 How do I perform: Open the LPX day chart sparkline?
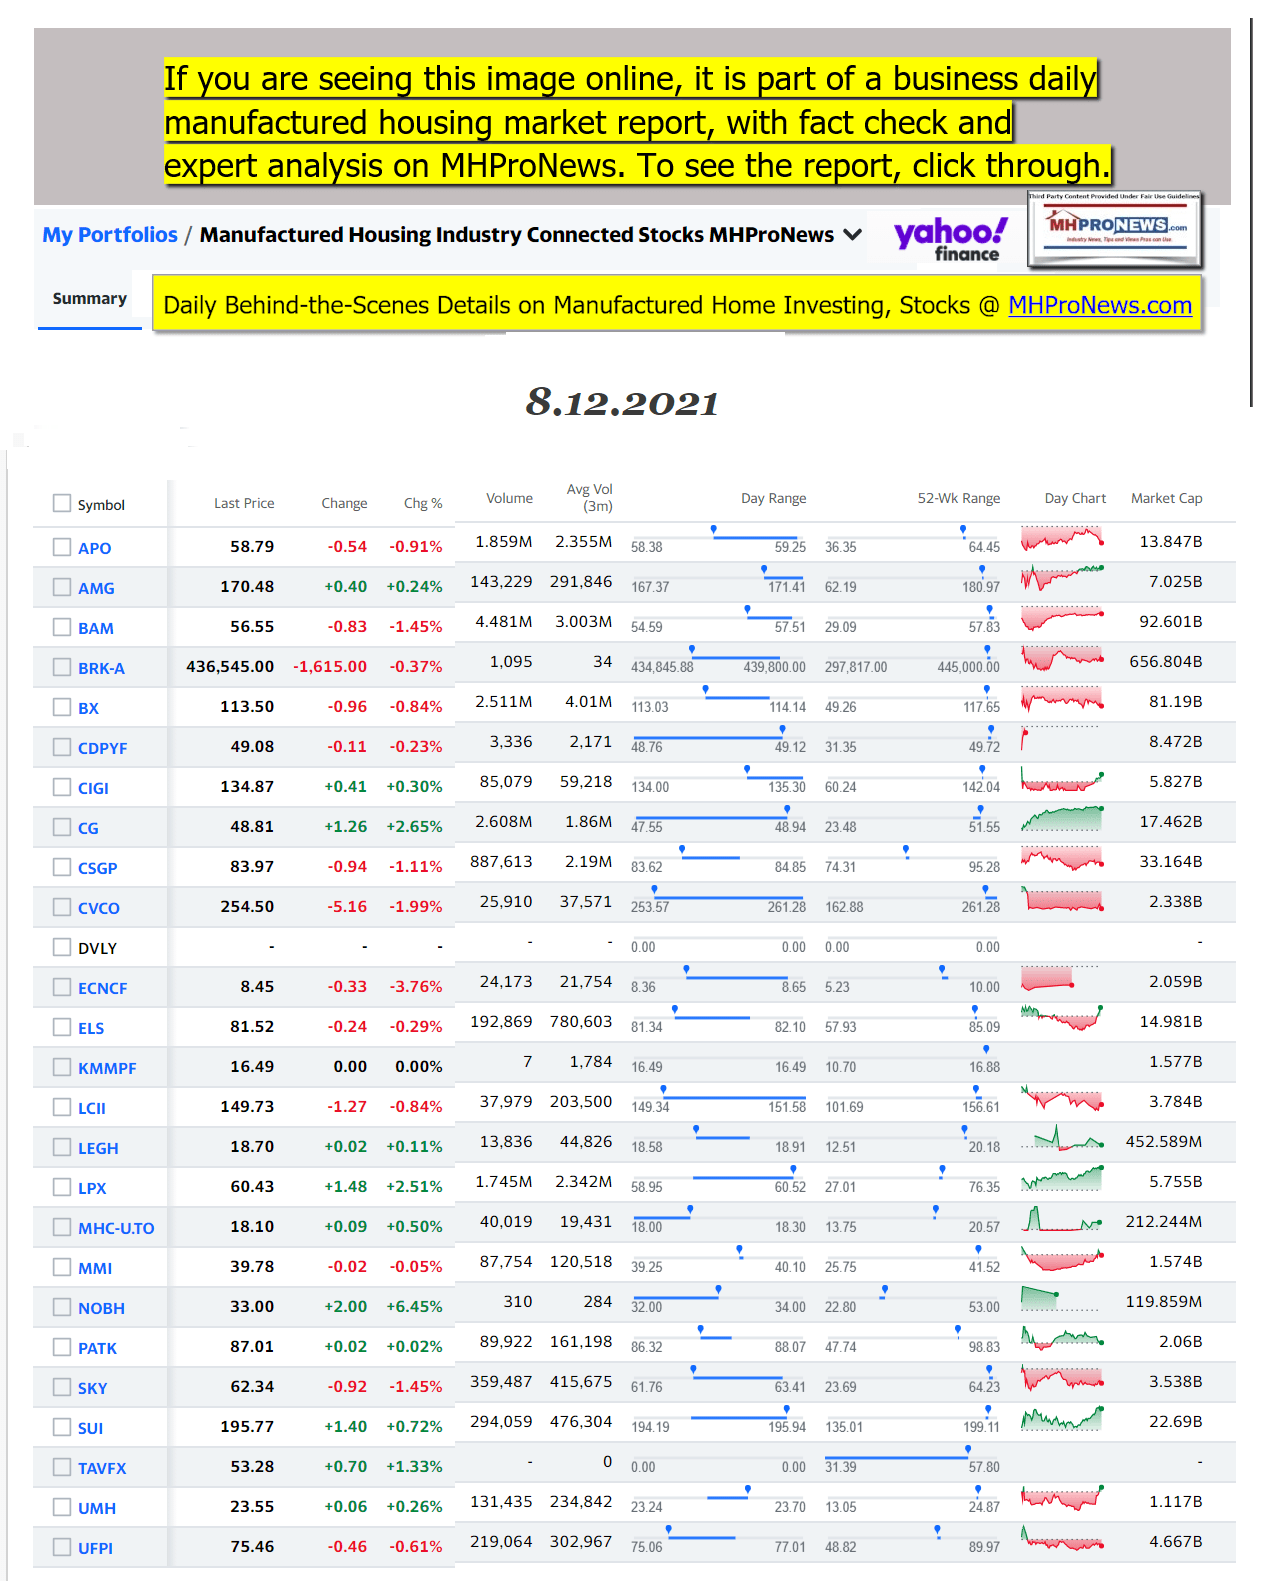[1061, 1179]
